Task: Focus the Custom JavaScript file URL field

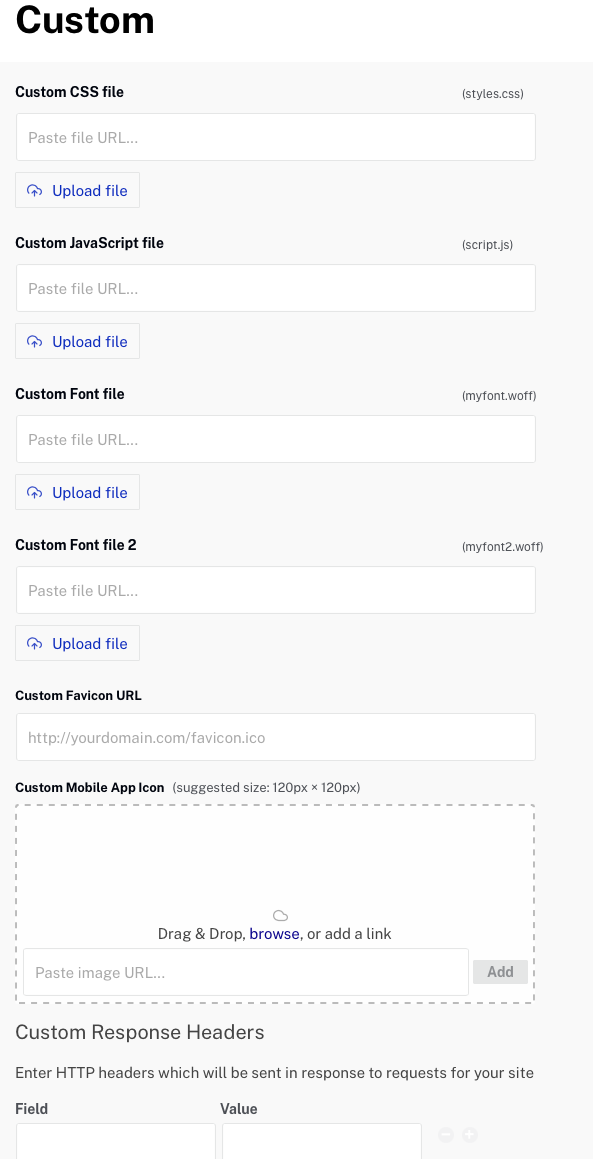Action: coord(276,288)
